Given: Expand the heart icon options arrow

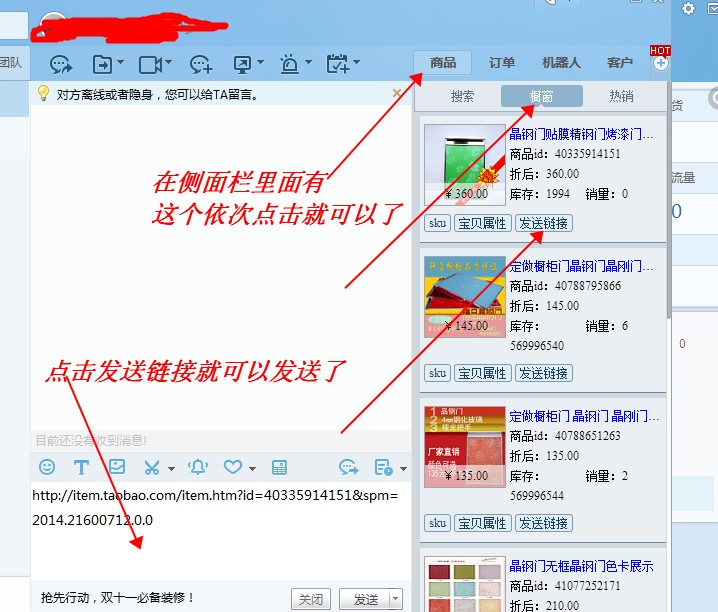Looking at the screenshot, I should click(252, 469).
